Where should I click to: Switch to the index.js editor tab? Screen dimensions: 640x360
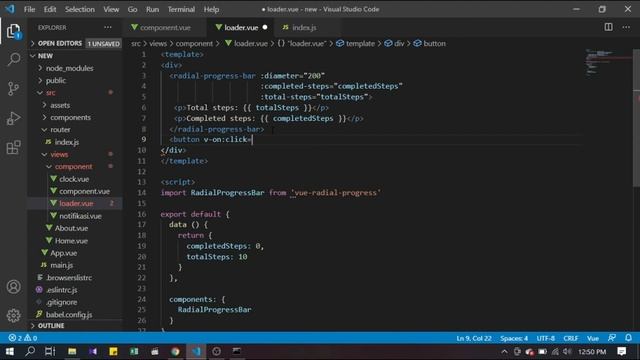[x=304, y=27]
